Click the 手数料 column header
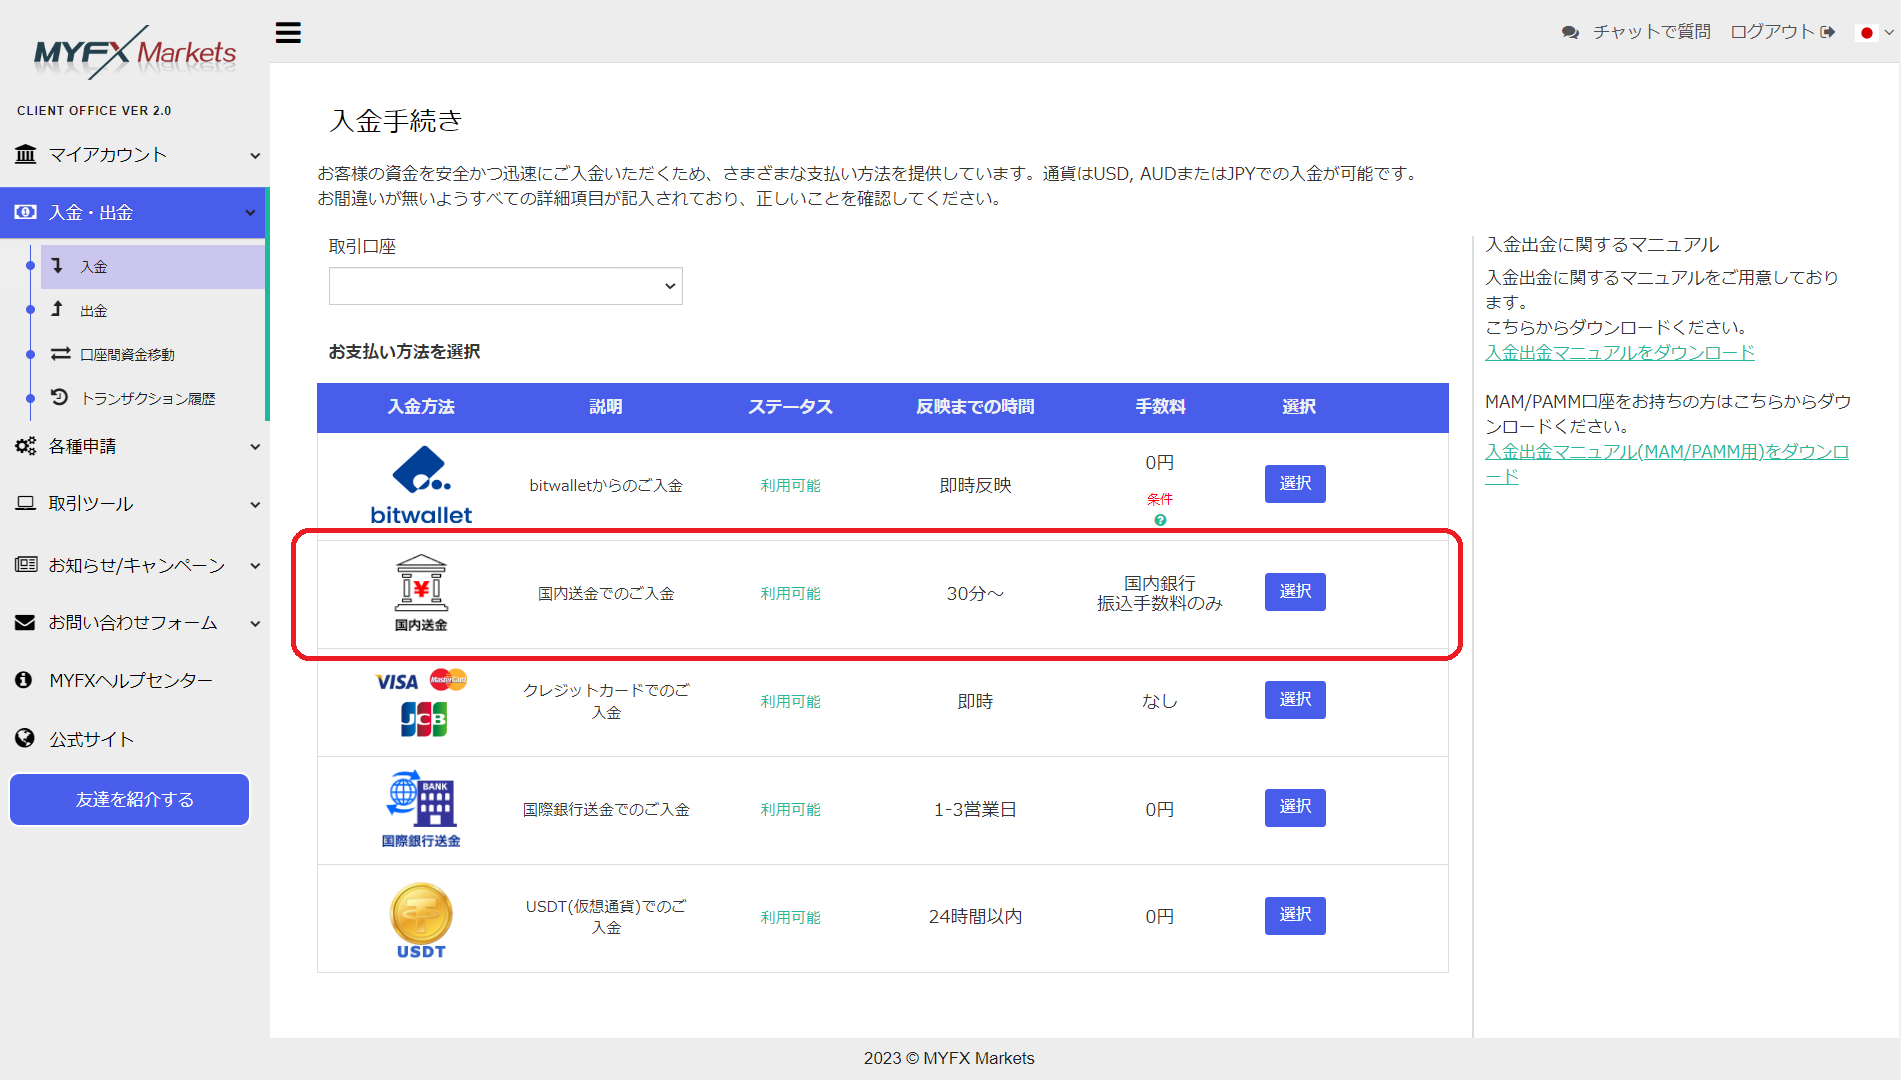This screenshot has height=1080, width=1901. pos(1160,407)
